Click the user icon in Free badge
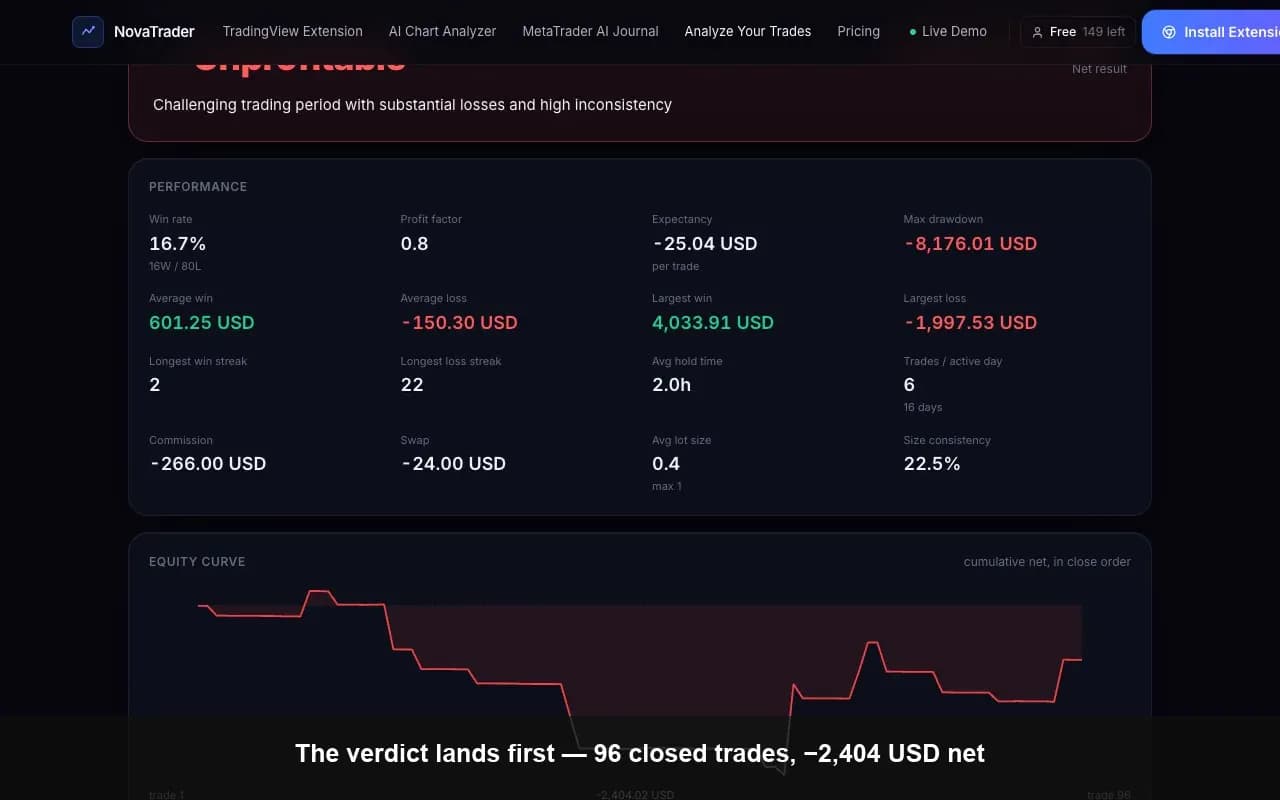The height and width of the screenshot is (800, 1280). point(1037,32)
